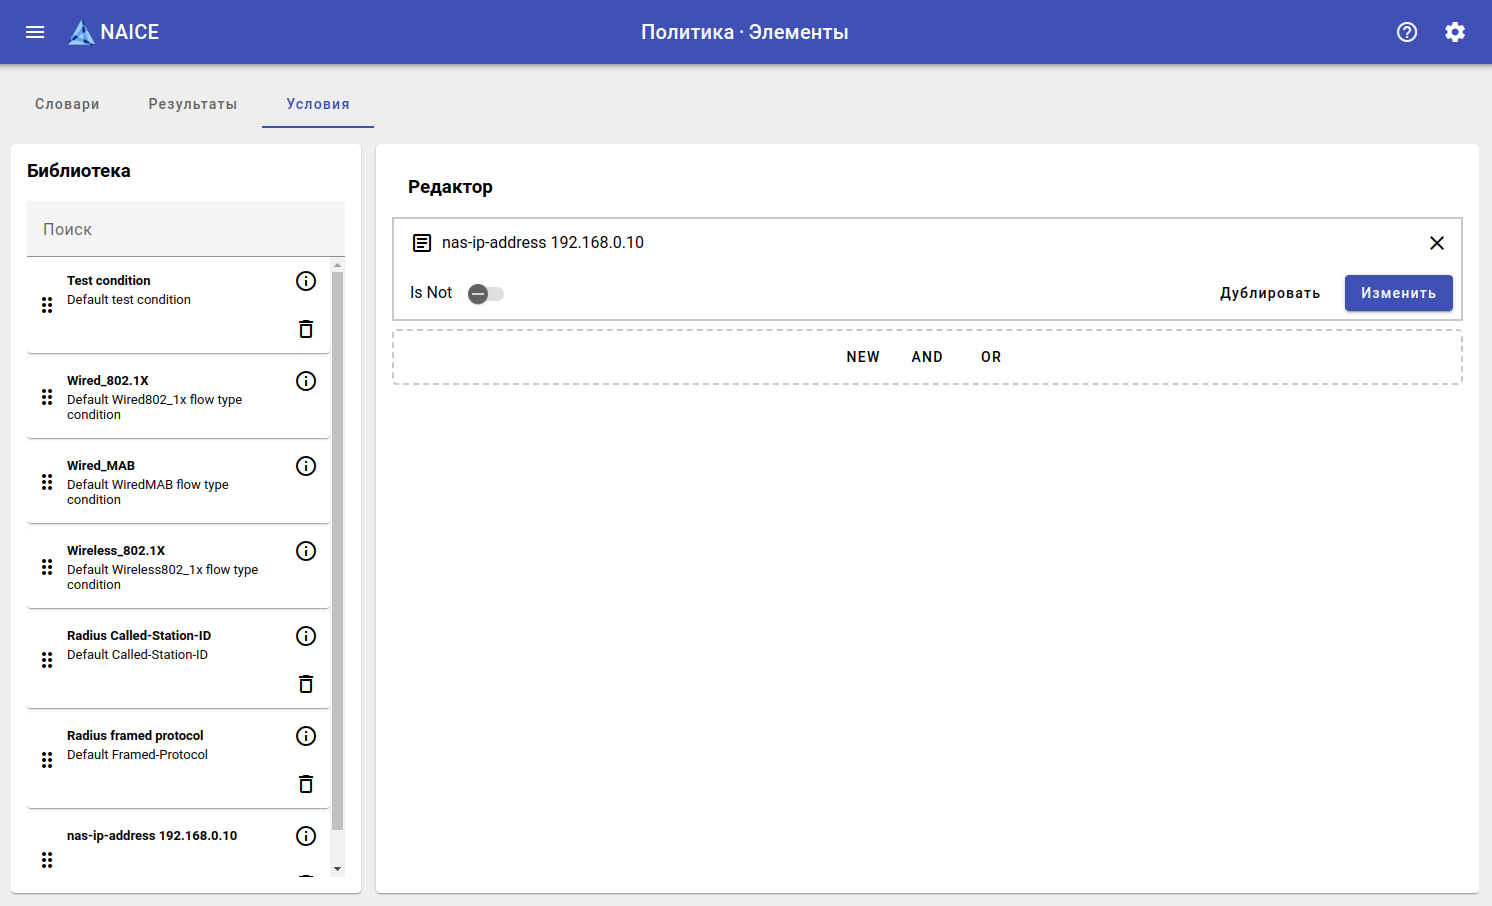Click the library scrollbar down arrow
Image resolution: width=1492 pixels, height=906 pixels.
tap(337, 869)
